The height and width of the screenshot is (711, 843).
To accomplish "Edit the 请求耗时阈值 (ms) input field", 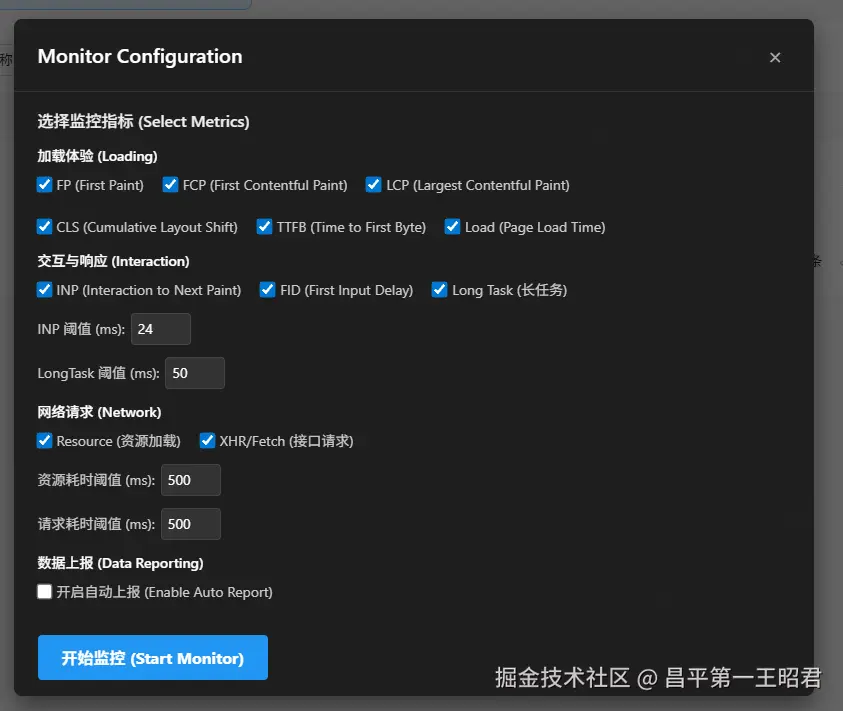I will tap(191, 524).
